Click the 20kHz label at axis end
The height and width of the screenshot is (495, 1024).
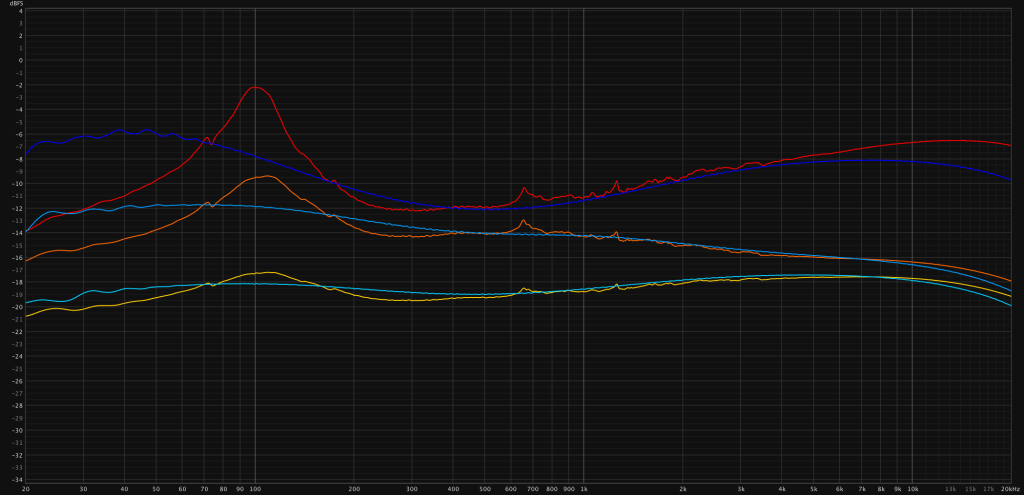(1009, 489)
